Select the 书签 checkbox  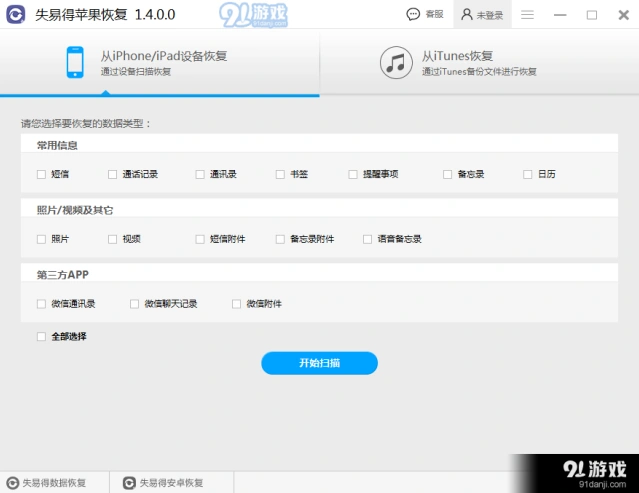(280, 174)
